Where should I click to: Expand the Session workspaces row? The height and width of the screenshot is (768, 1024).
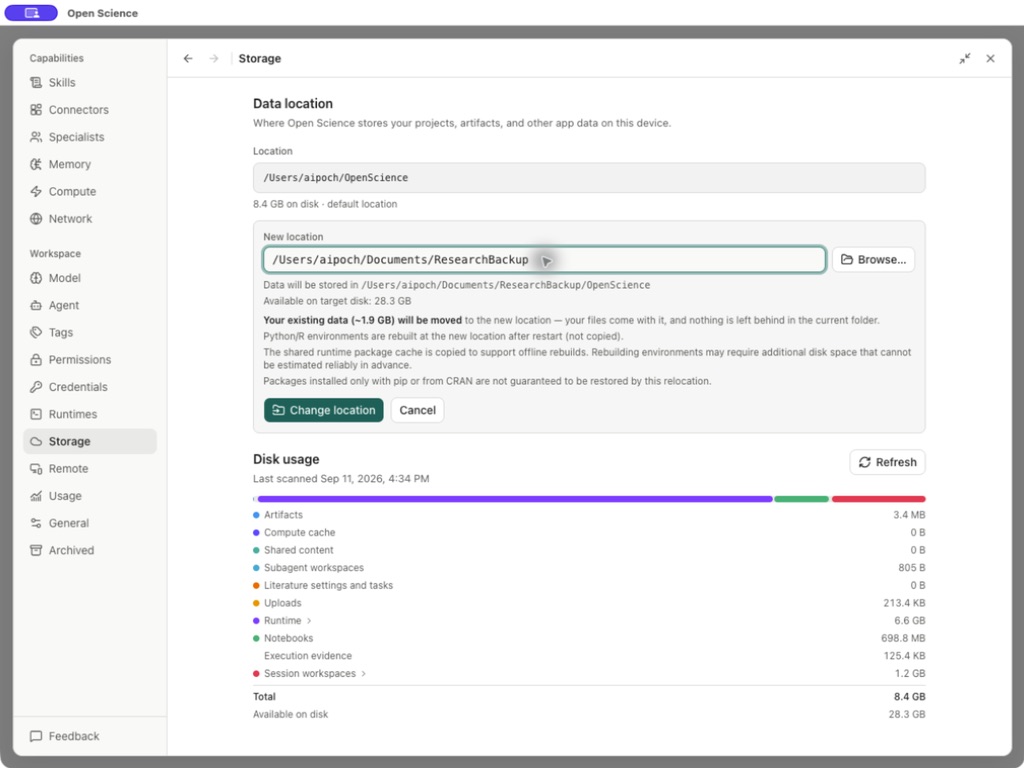coord(364,673)
